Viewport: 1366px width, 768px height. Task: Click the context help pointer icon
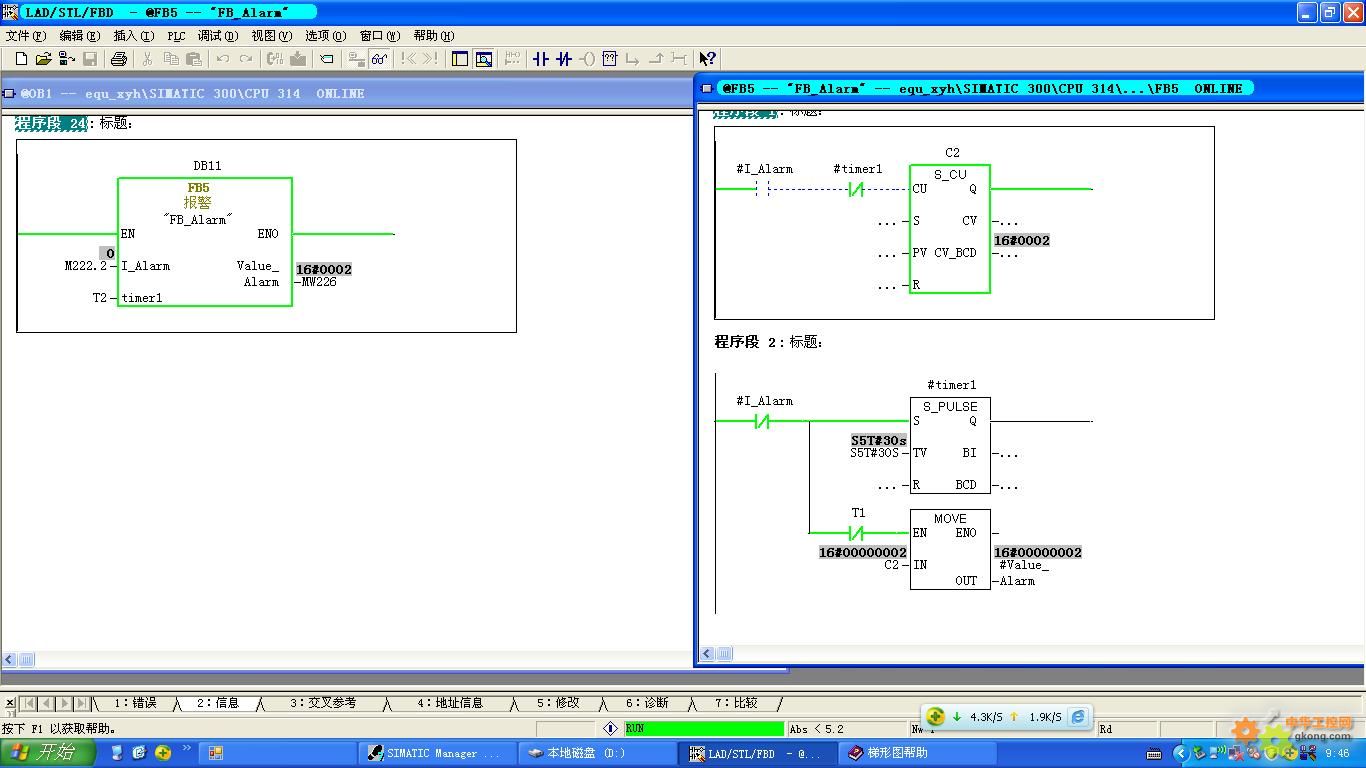(707, 59)
